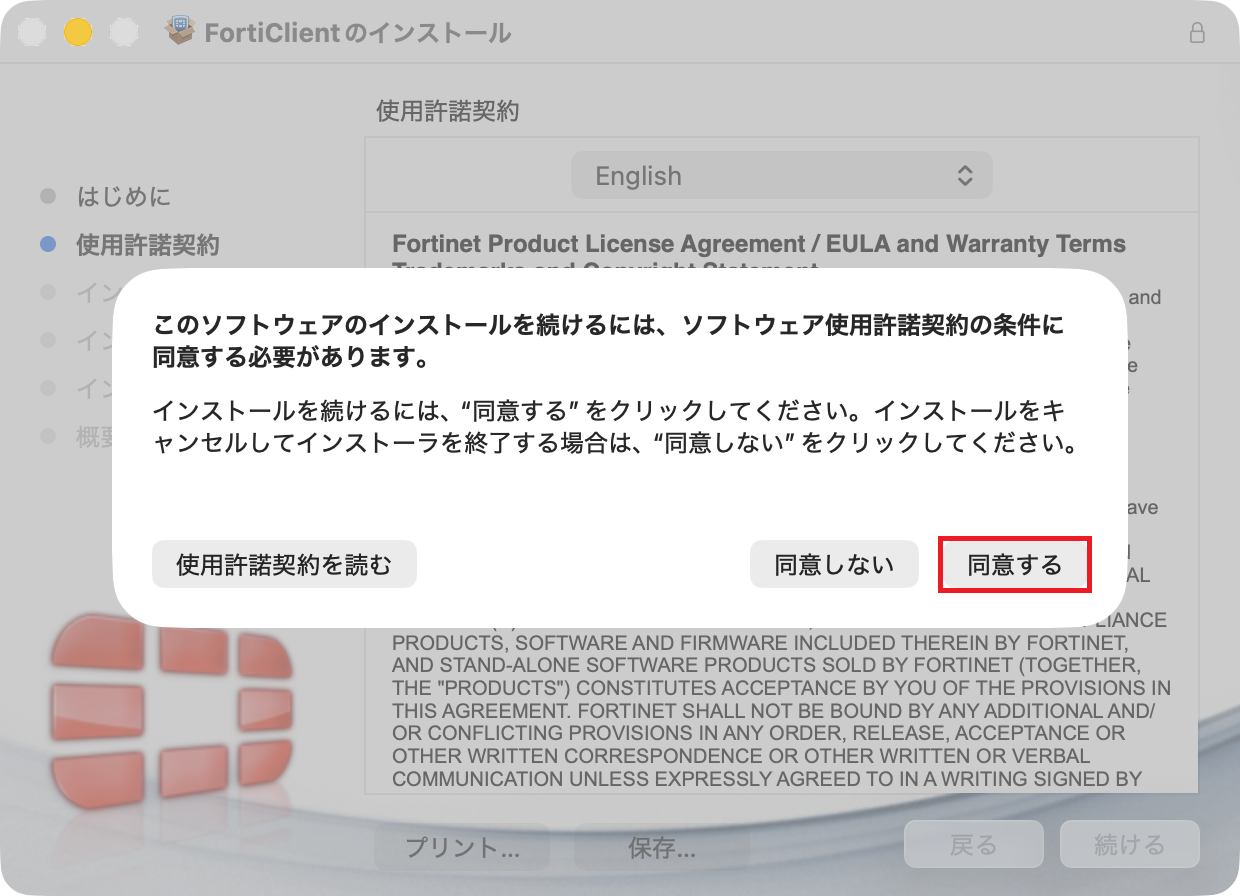Click the gray bullet beside はじめに step
The image size is (1240, 896).
click(x=48, y=196)
